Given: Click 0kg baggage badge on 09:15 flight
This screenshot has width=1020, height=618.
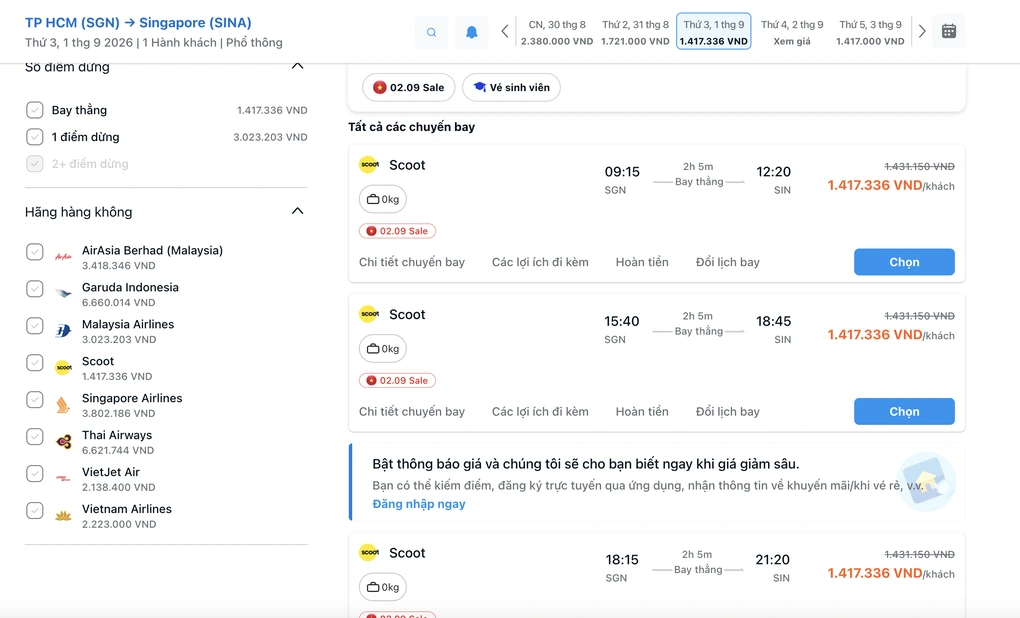Looking at the screenshot, I should click(x=382, y=199).
